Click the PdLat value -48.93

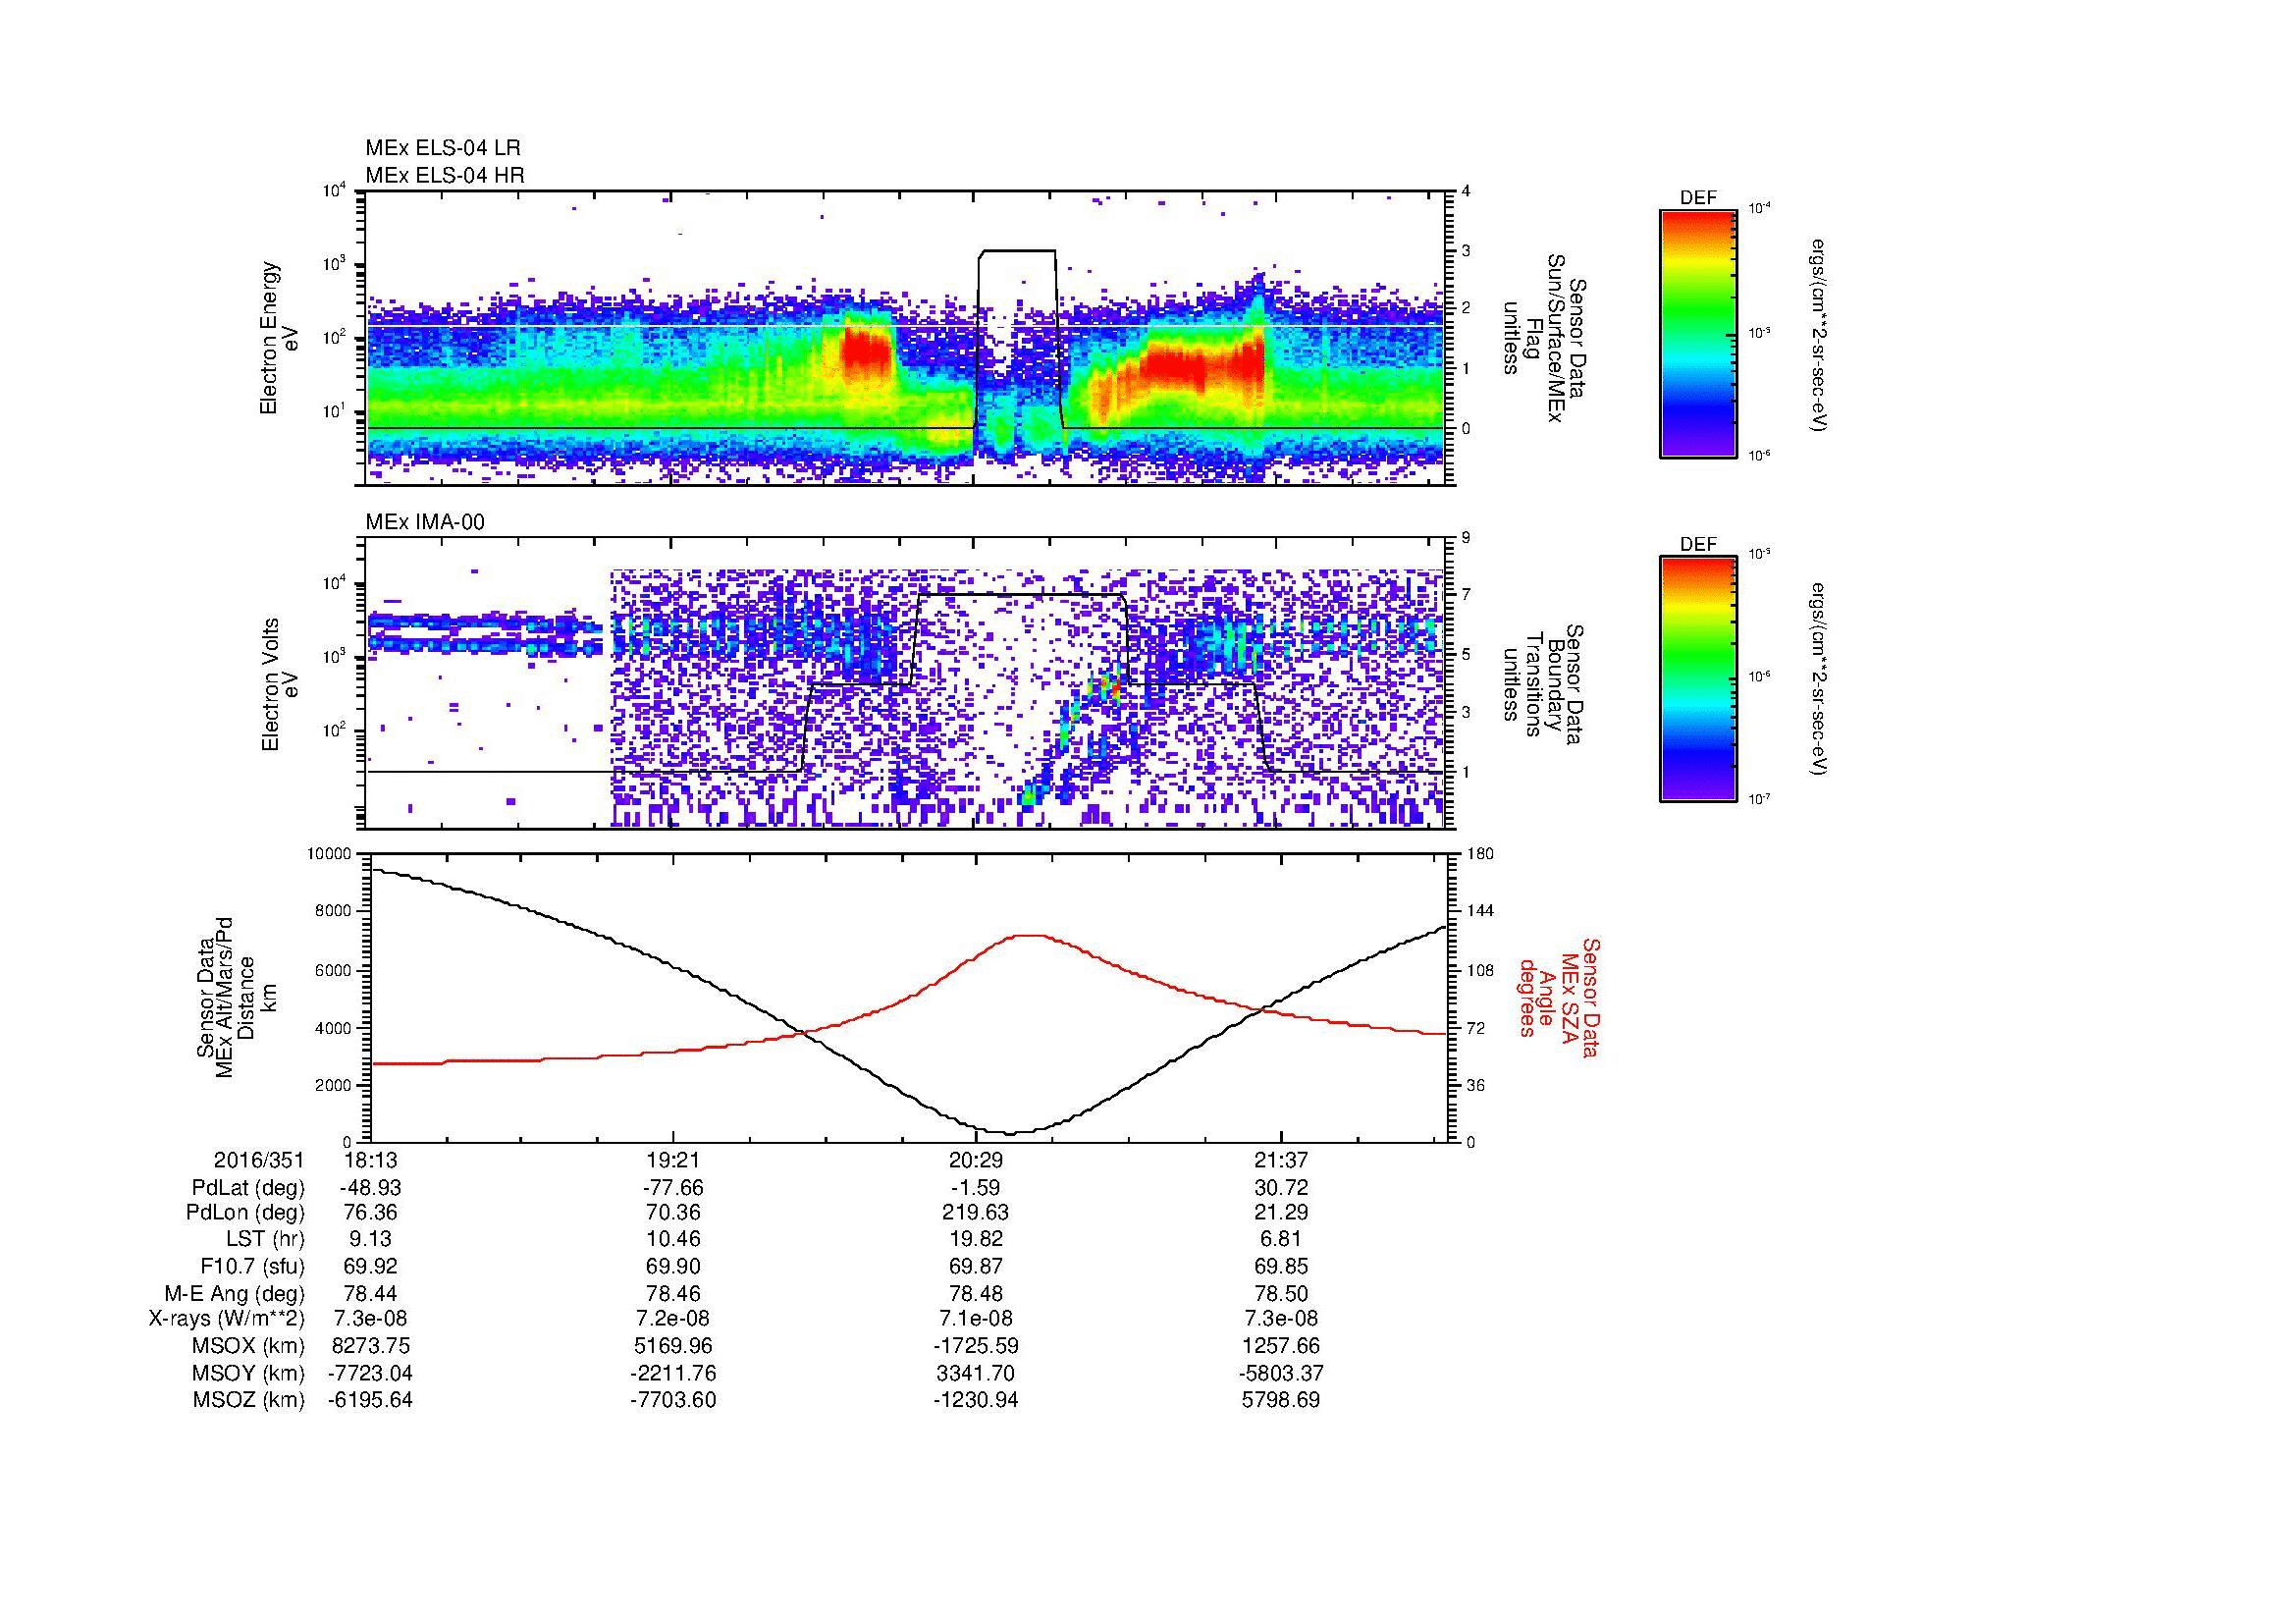[370, 1188]
